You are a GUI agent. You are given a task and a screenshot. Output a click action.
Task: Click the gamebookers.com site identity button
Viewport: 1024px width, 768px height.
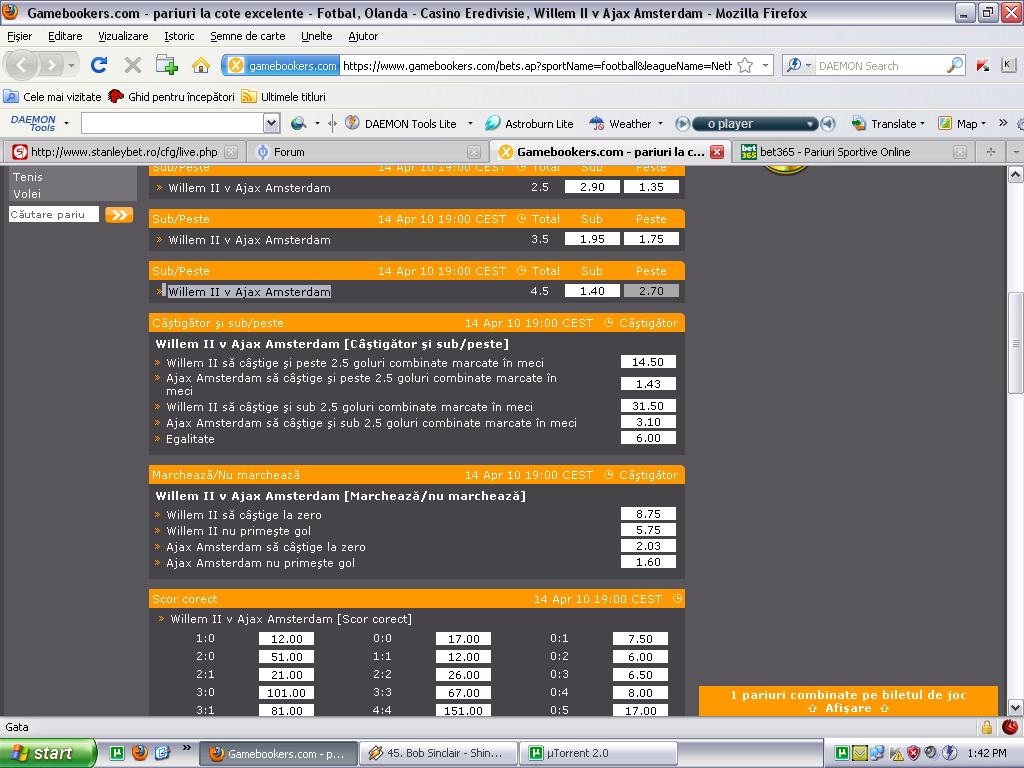pos(281,65)
